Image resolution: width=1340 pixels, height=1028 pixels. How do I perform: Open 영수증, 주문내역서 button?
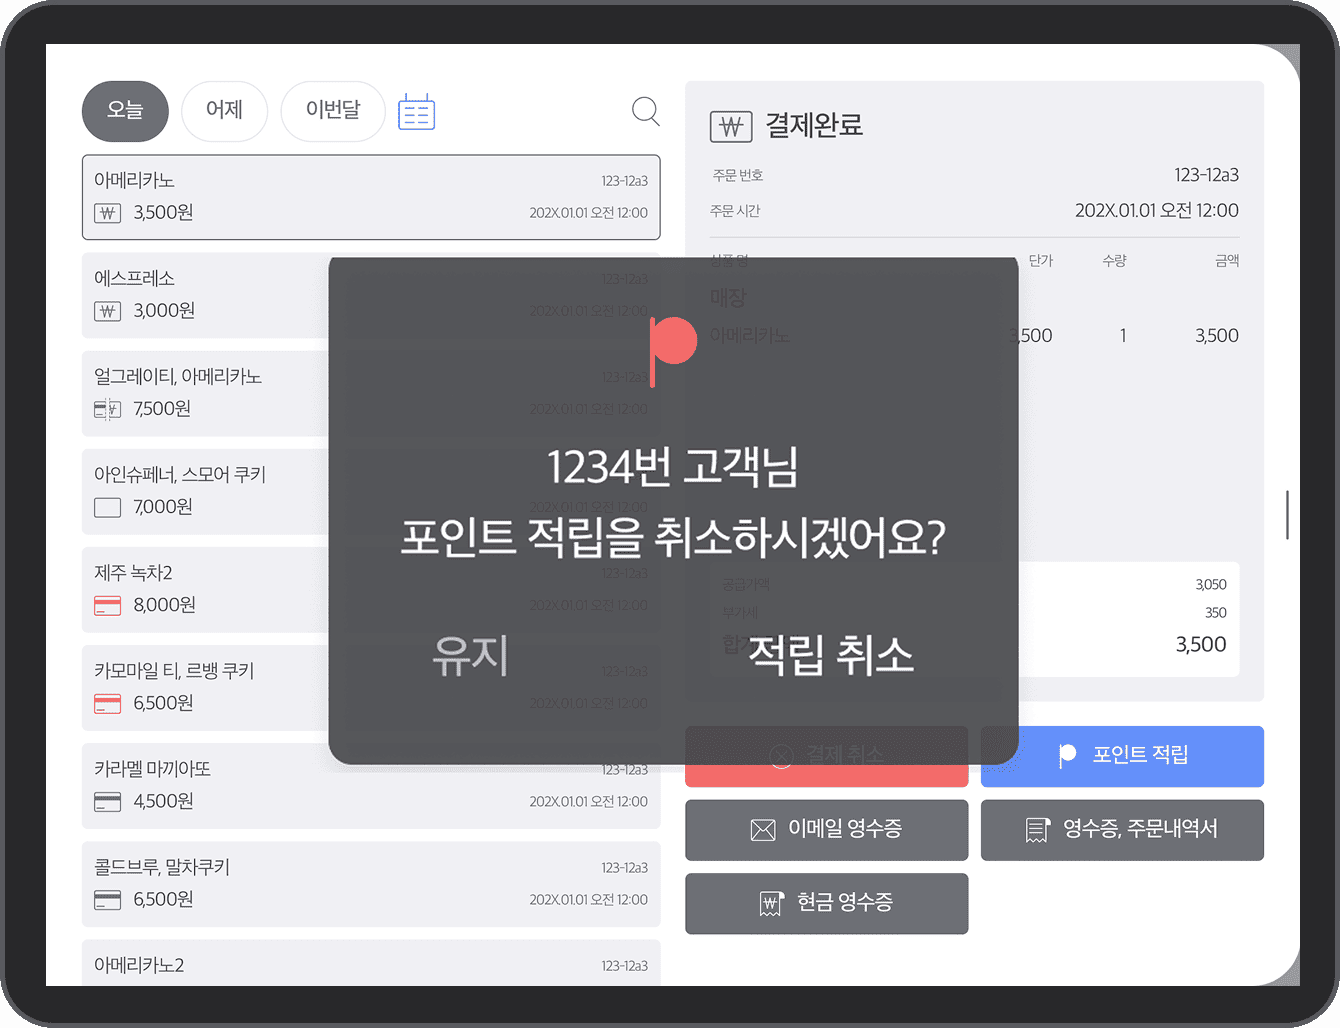point(1122,829)
